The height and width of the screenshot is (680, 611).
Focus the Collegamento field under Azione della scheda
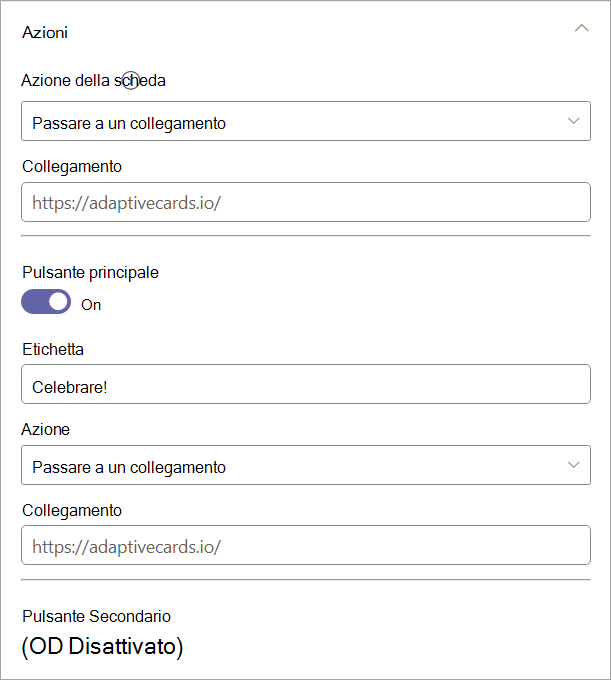click(x=305, y=203)
